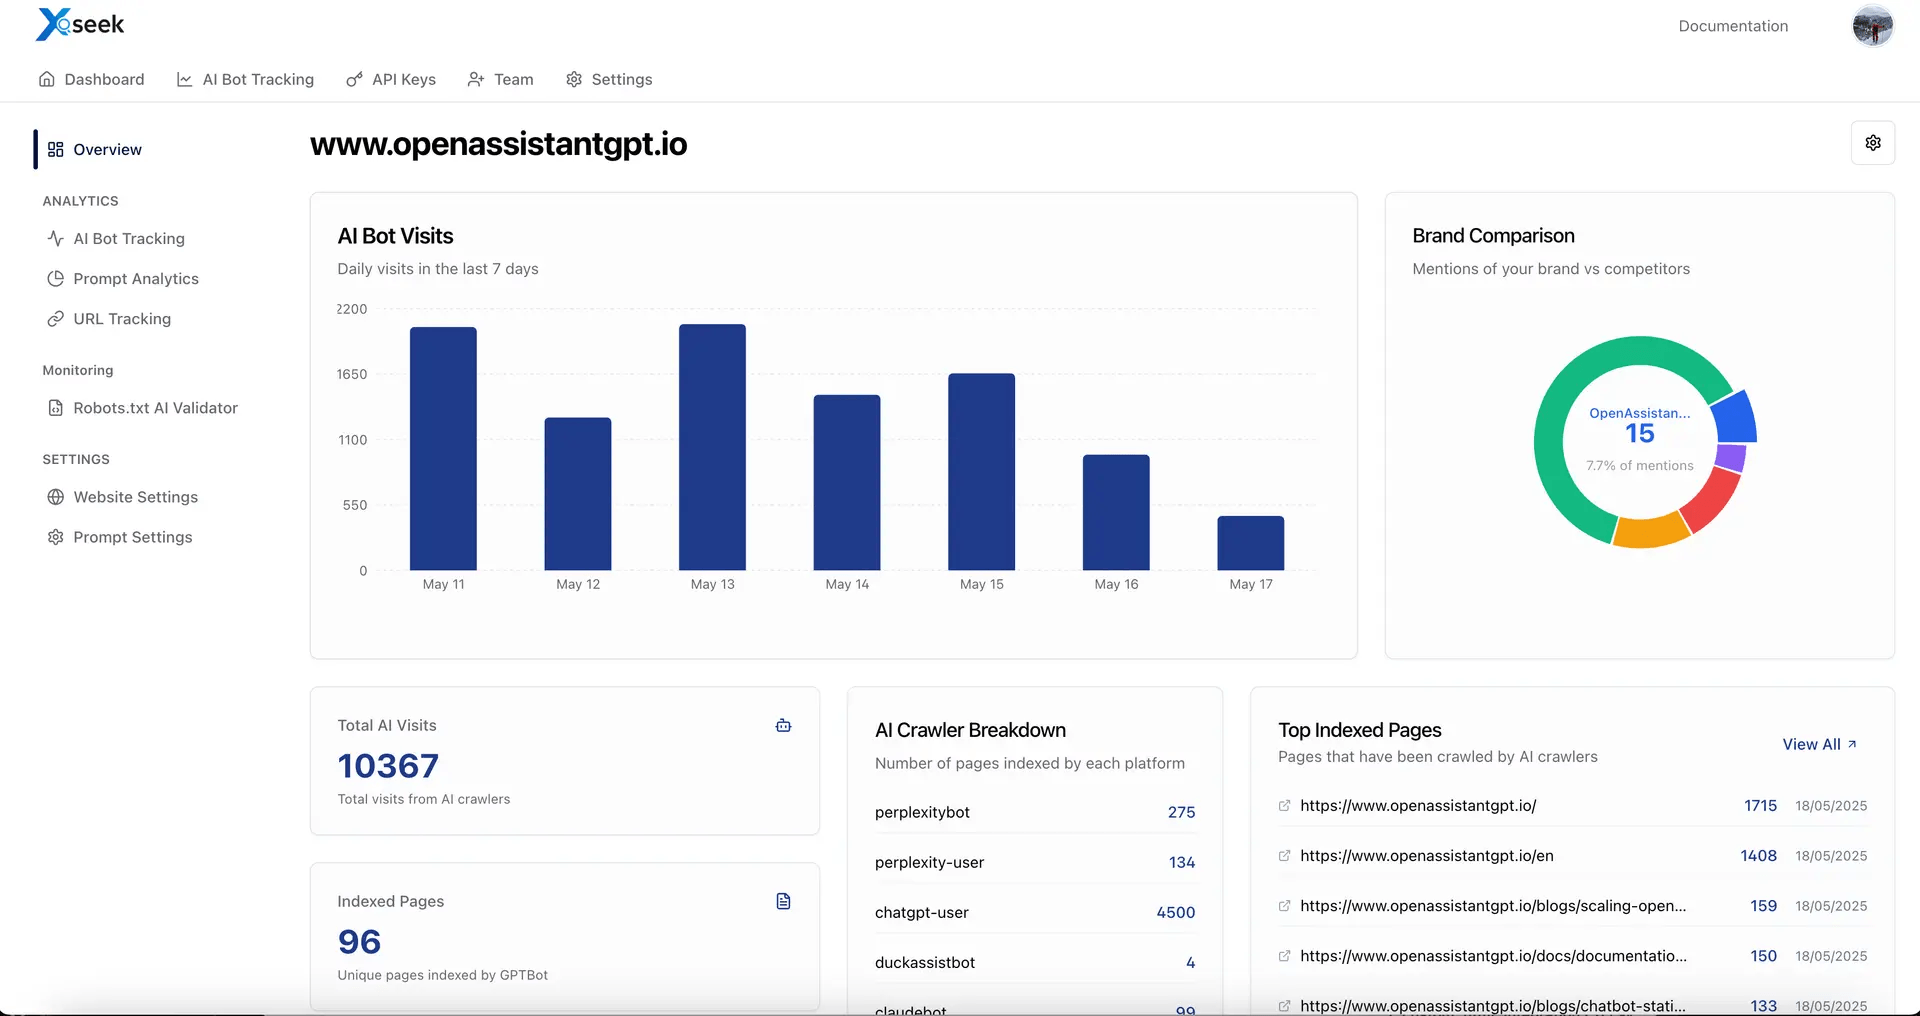Viewport: 1920px width, 1016px height.
Task: Click View All for Top Indexed Pages
Action: click(1819, 745)
